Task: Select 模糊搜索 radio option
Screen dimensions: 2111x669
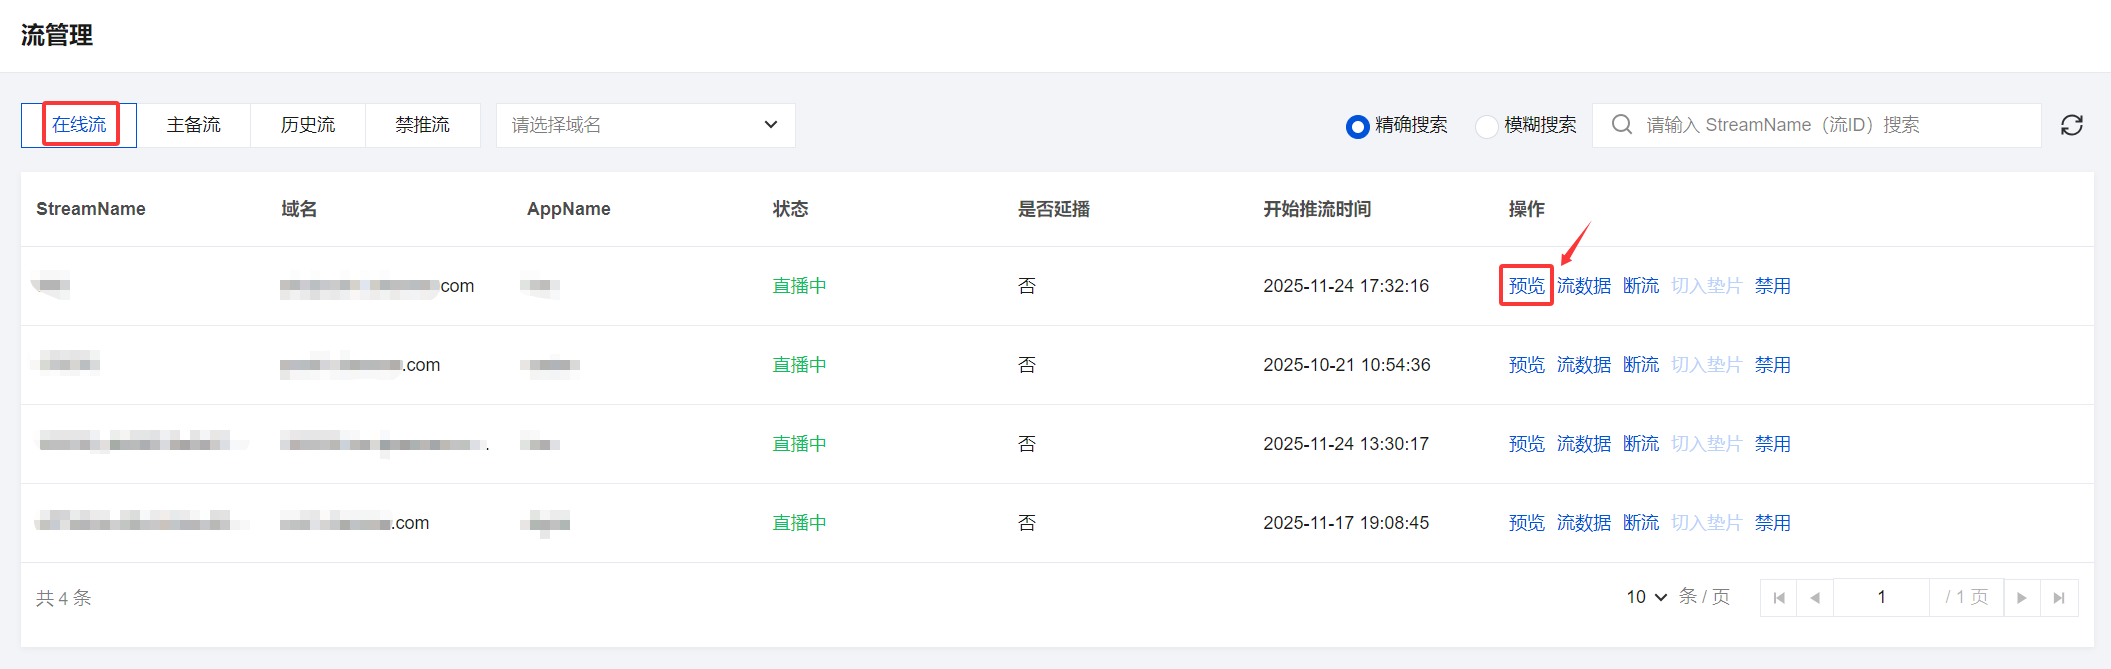Action: point(1486,126)
